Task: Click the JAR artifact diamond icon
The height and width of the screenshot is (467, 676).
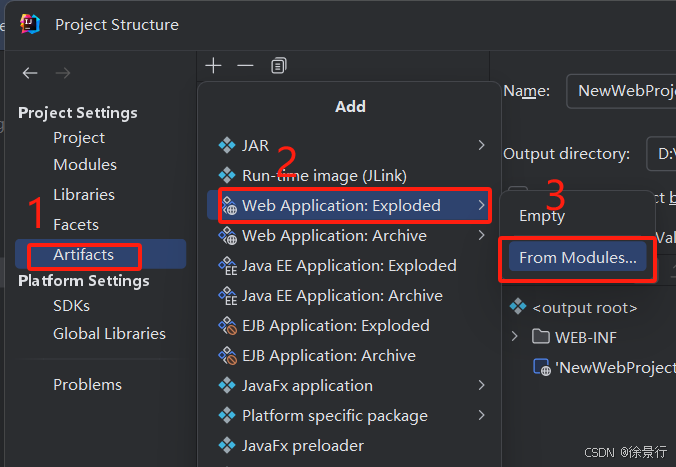Action: pos(227,145)
